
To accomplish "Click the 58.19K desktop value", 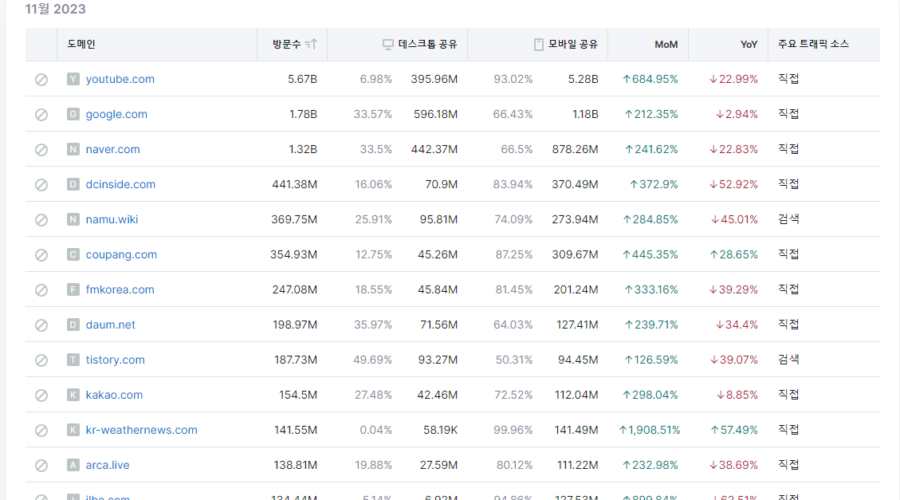I will (440, 429).
